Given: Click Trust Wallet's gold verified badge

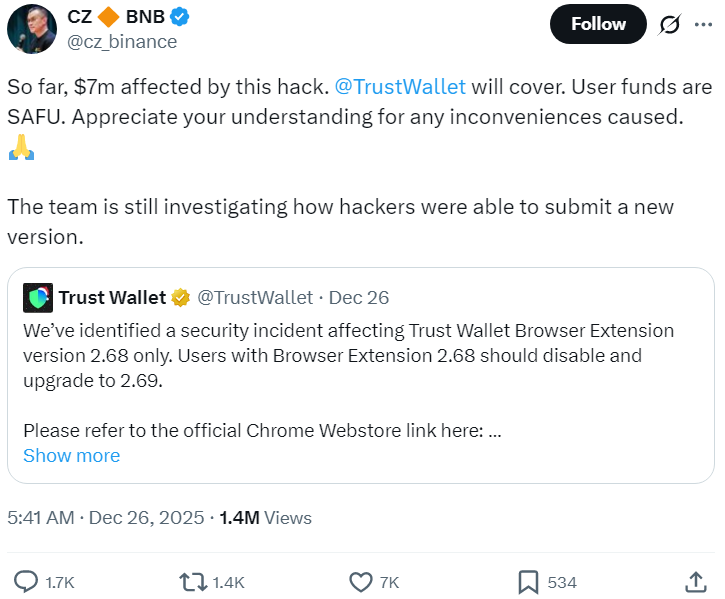Looking at the screenshot, I should click(180, 297).
